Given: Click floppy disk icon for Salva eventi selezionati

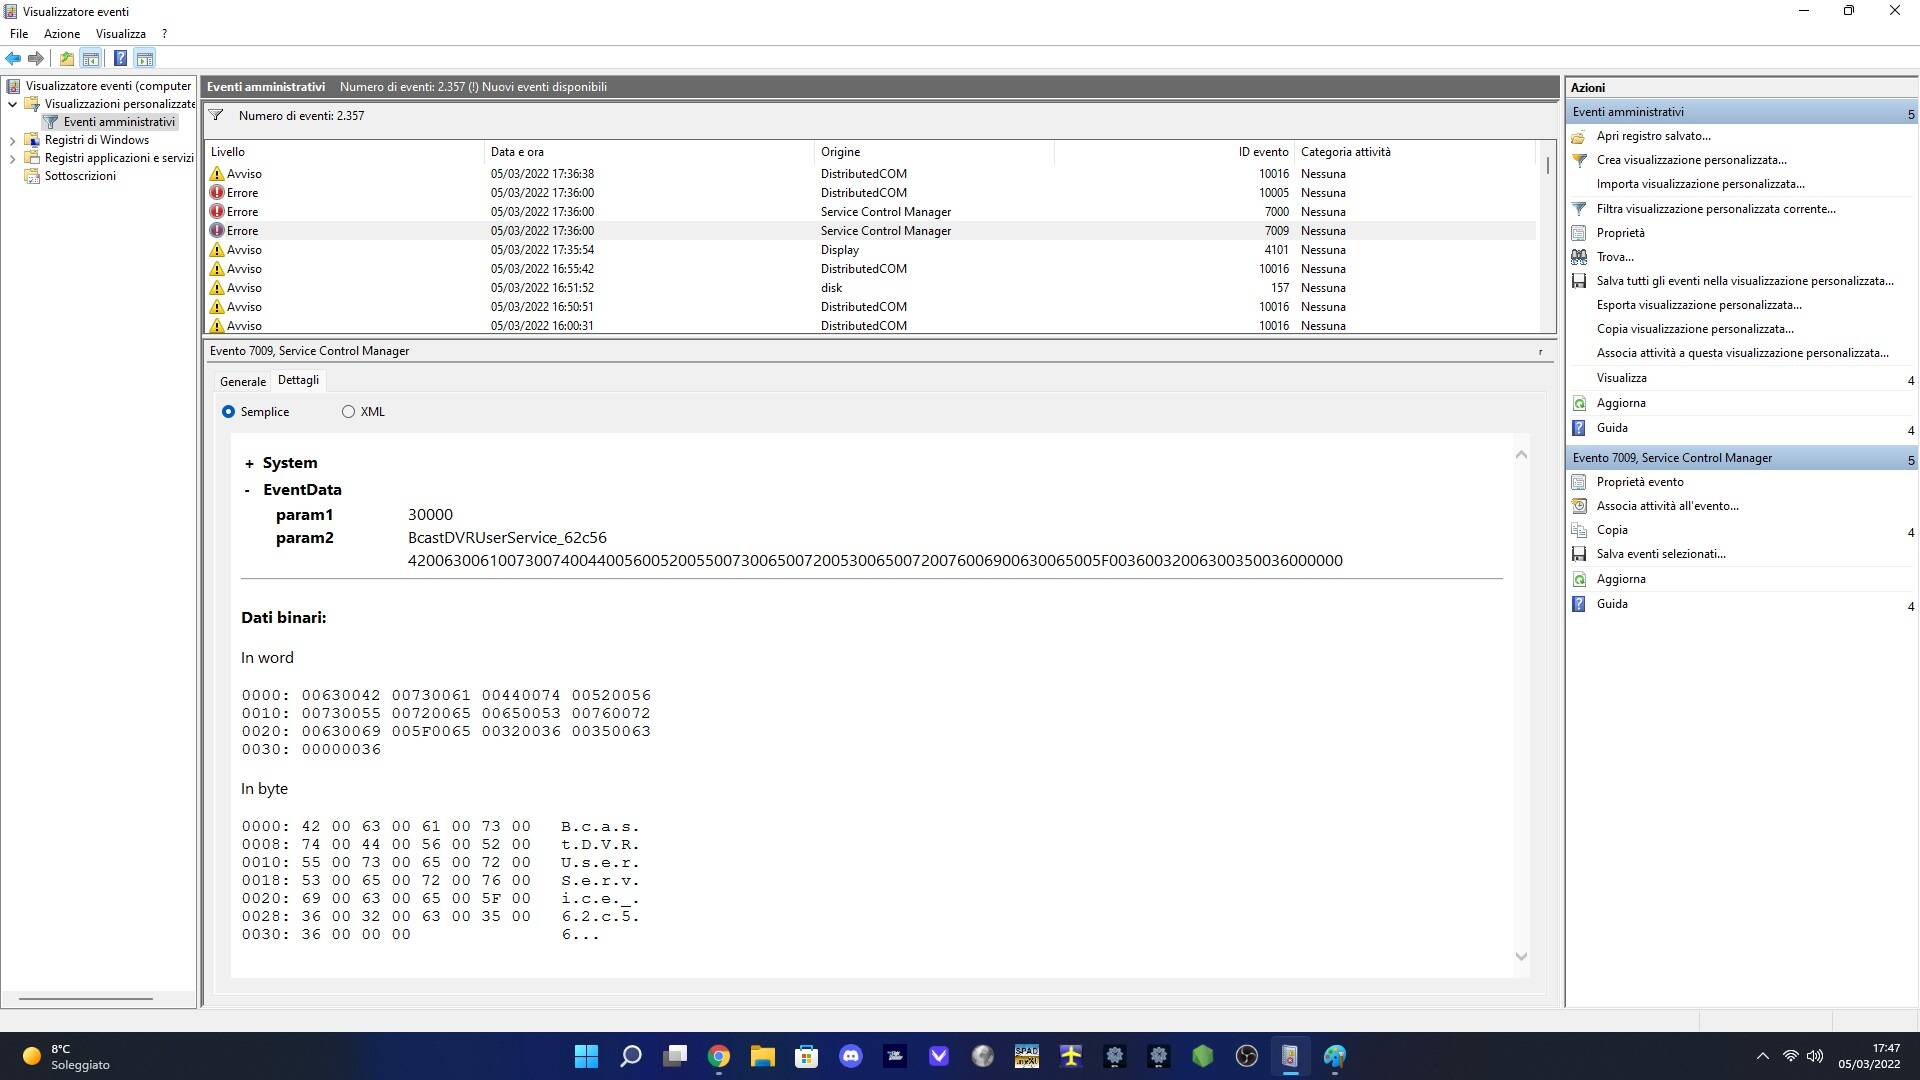Looking at the screenshot, I should point(1579,554).
